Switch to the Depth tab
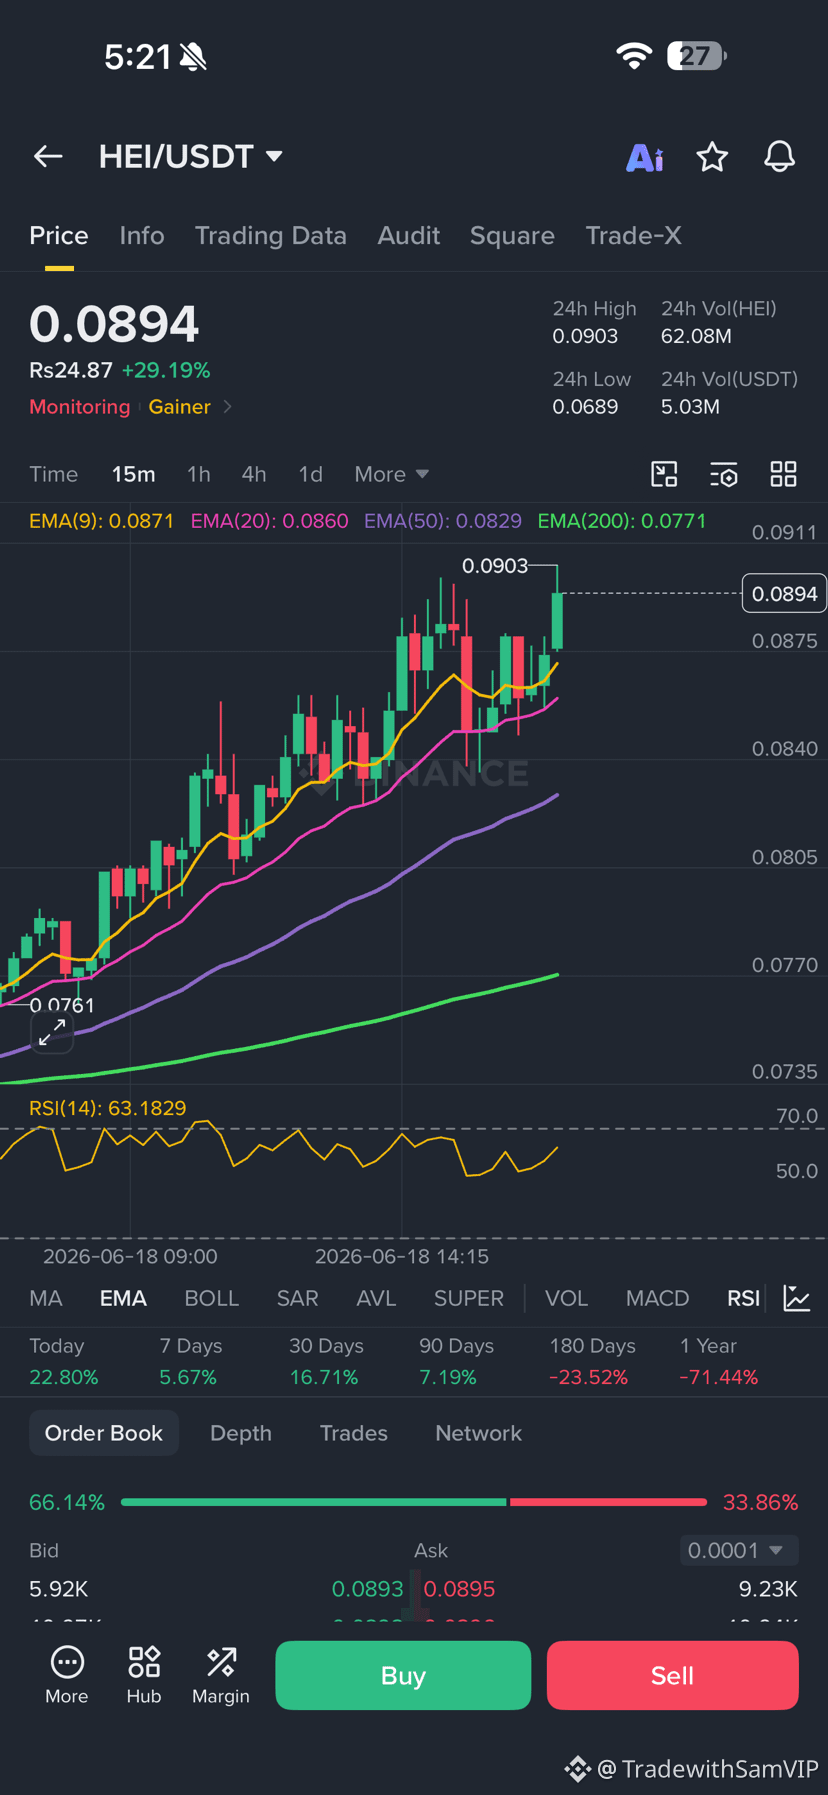 pos(241,1433)
